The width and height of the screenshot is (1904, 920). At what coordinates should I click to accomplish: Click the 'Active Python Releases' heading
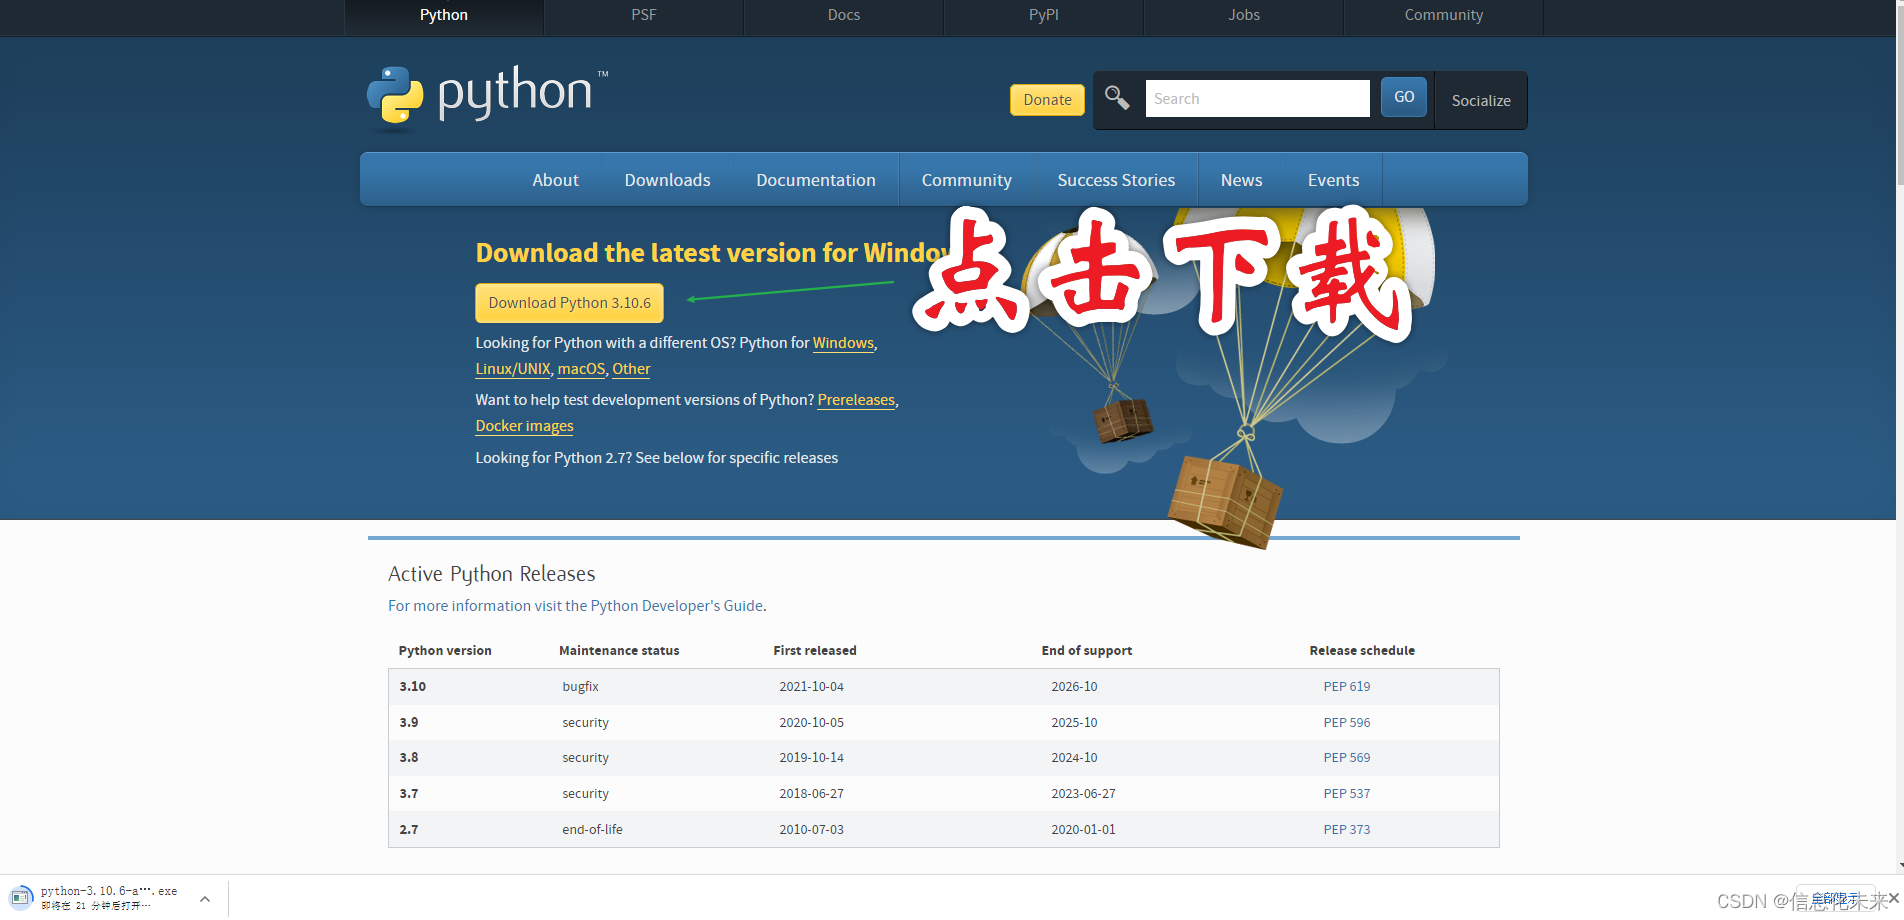click(492, 574)
